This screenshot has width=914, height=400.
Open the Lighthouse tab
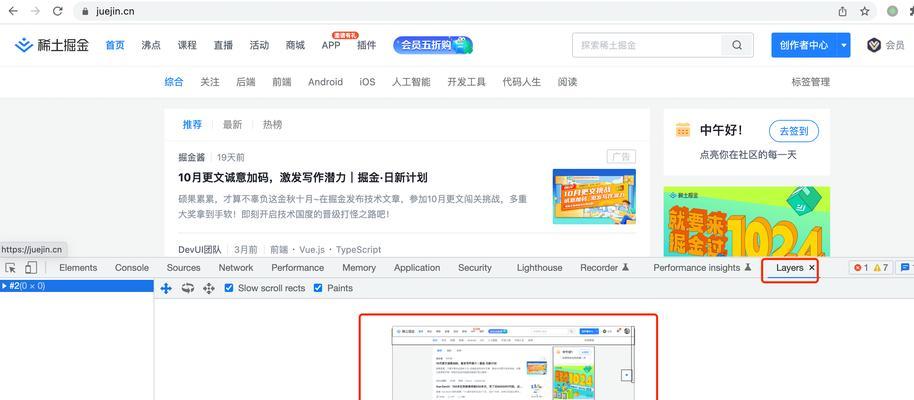coord(539,268)
